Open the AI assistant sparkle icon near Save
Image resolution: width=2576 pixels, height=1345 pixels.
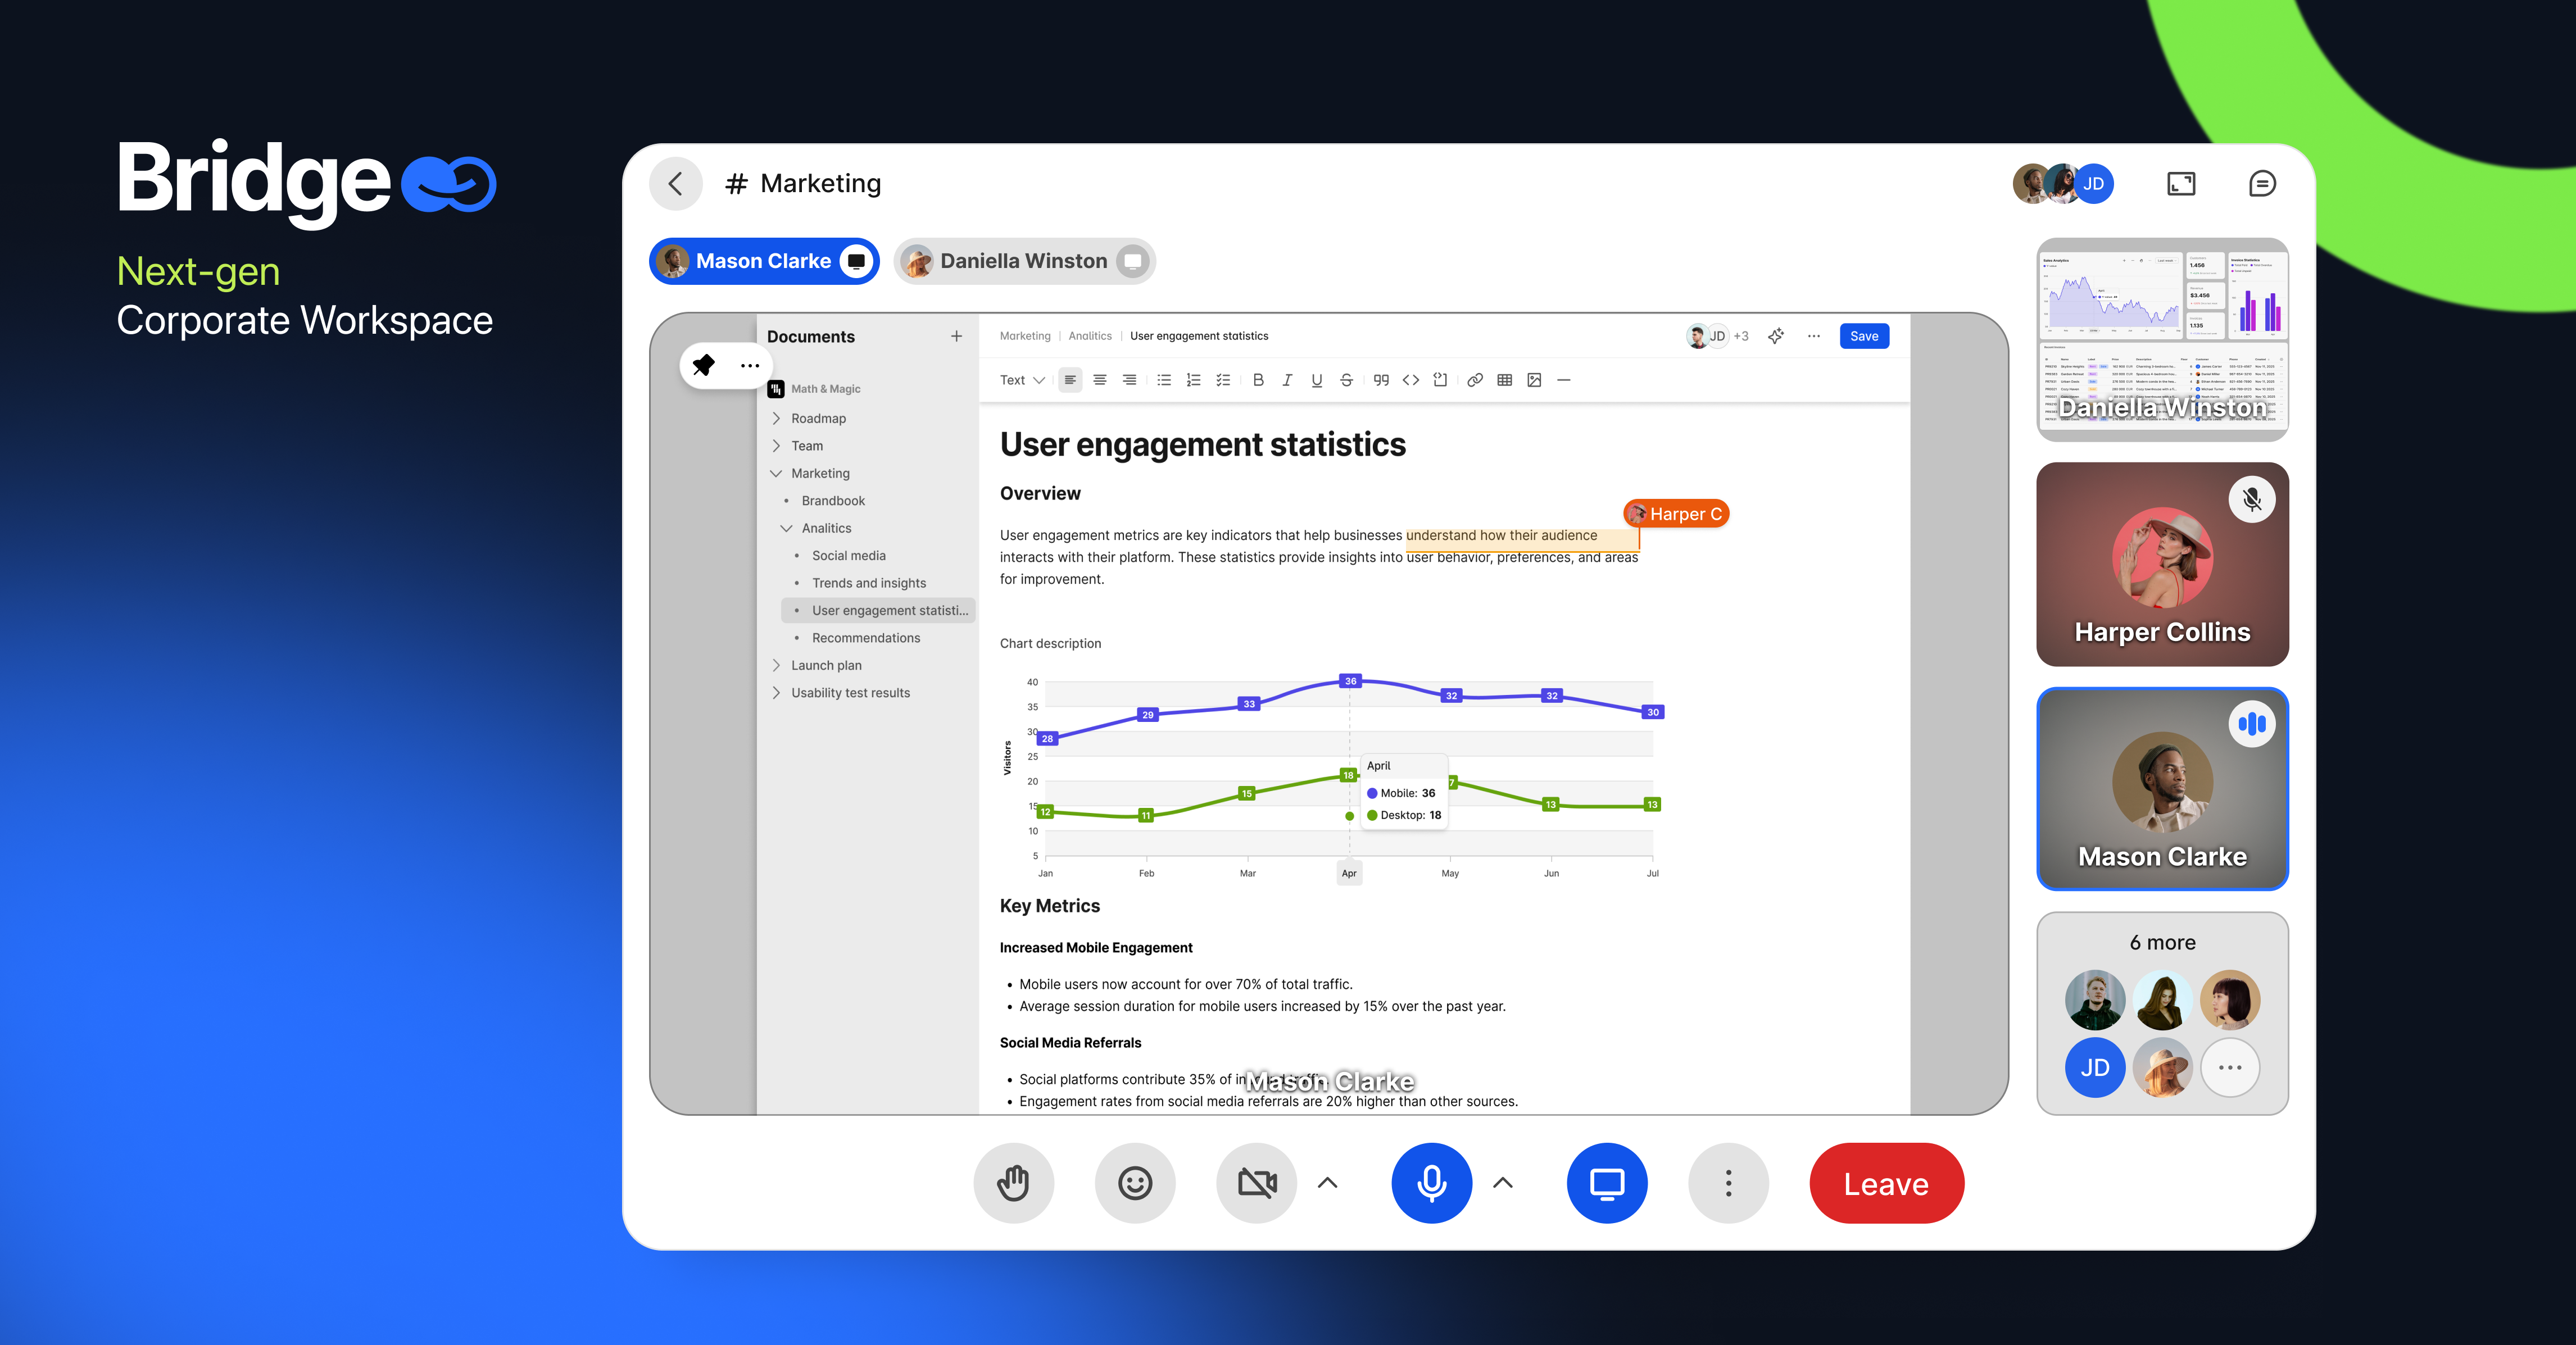[1776, 336]
